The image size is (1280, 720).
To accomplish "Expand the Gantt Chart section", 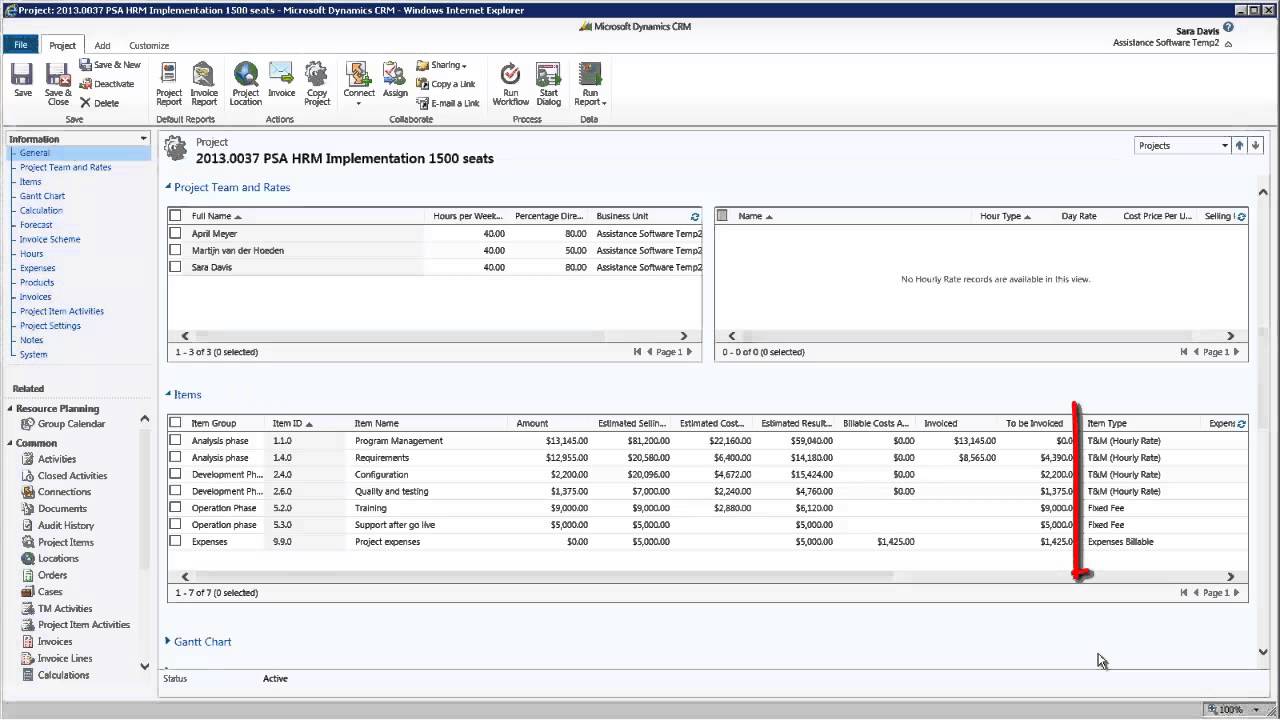I will click(168, 641).
